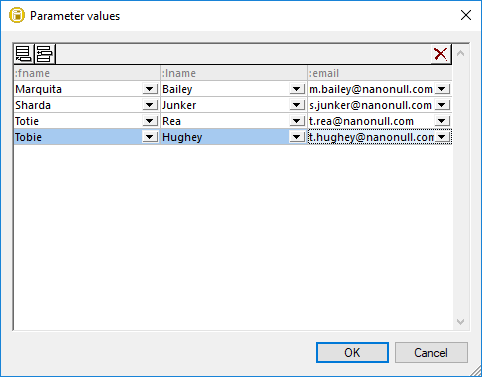482x377 pixels.
Task: Expand dropdown next to Sharda
Action: tap(150, 105)
